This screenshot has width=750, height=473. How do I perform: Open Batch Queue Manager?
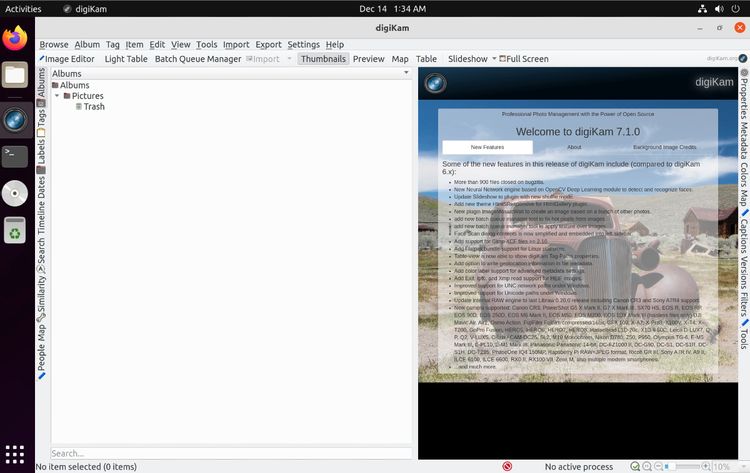tap(198, 59)
